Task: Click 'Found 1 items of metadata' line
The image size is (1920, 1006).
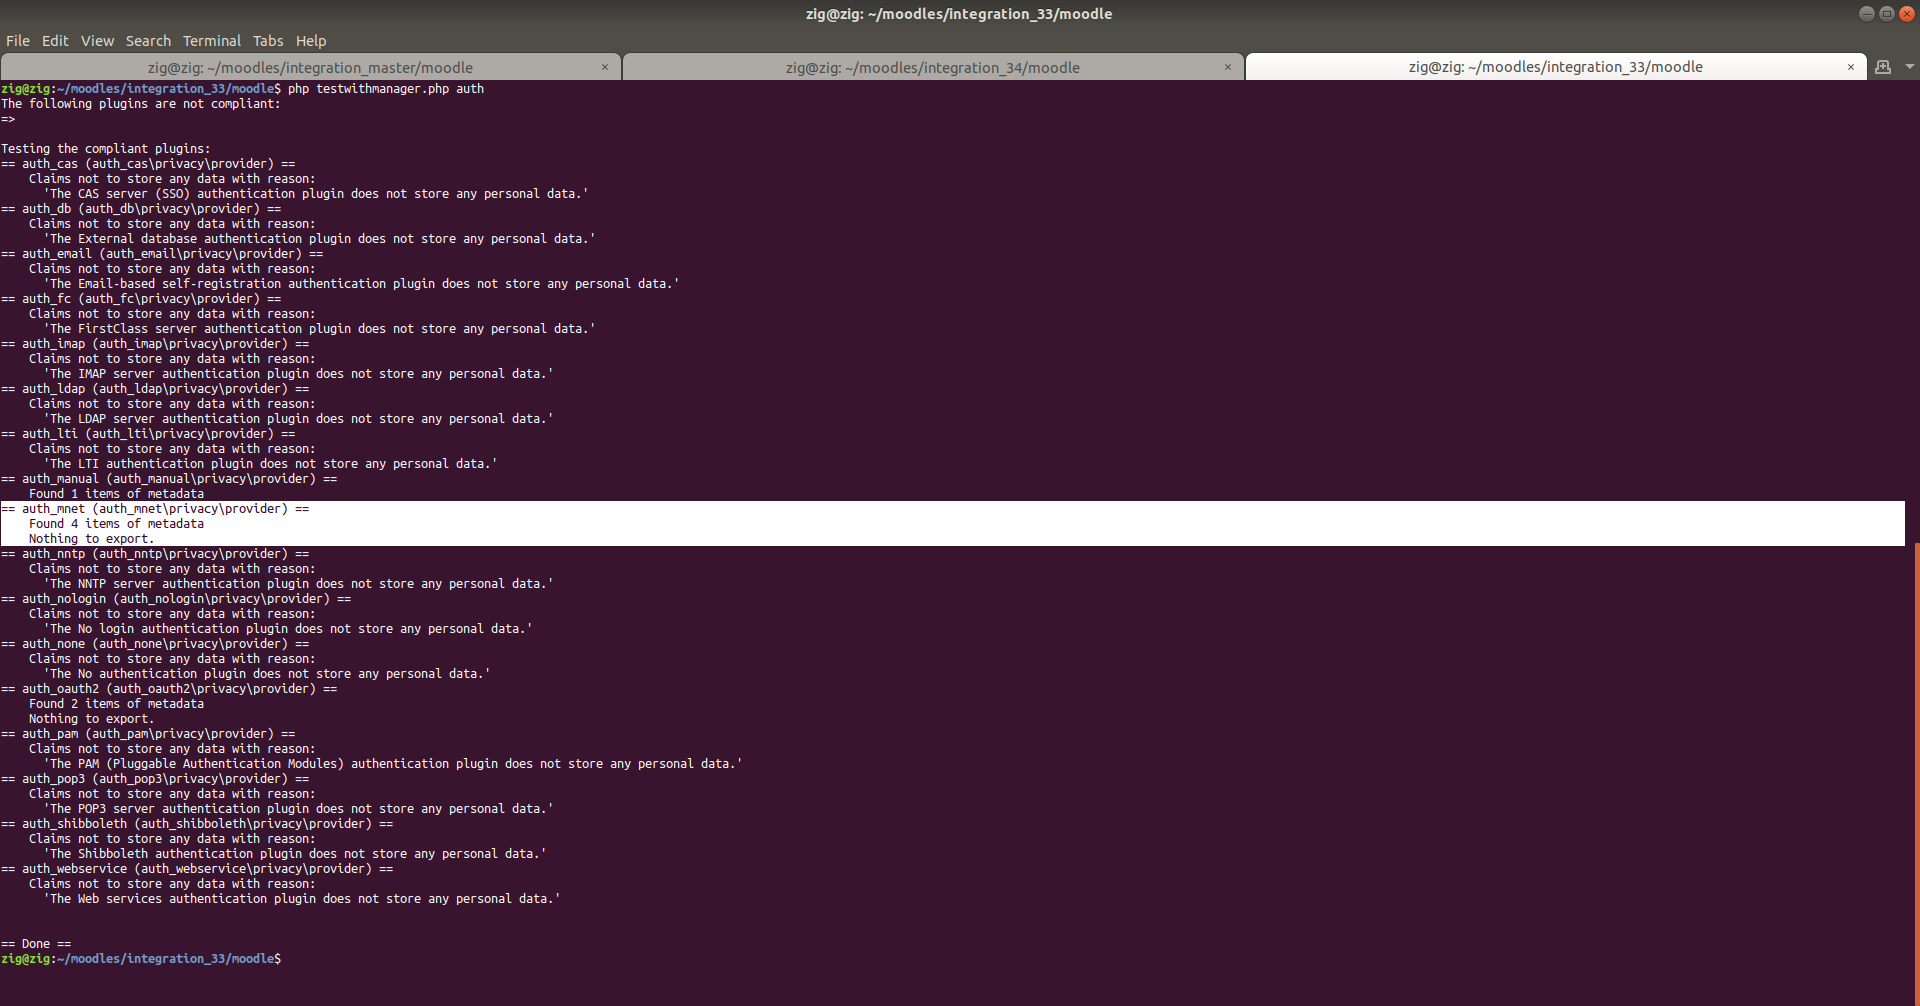Action: coord(116,494)
